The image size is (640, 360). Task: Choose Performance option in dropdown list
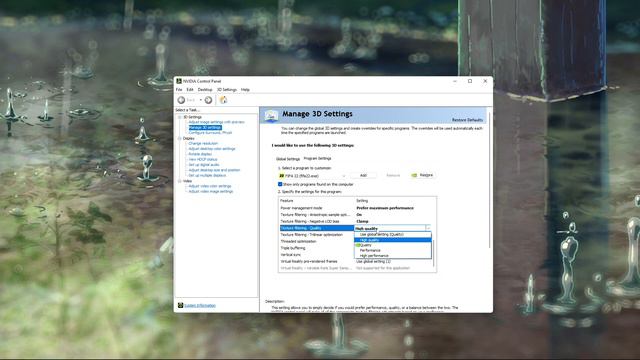click(x=392, y=250)
